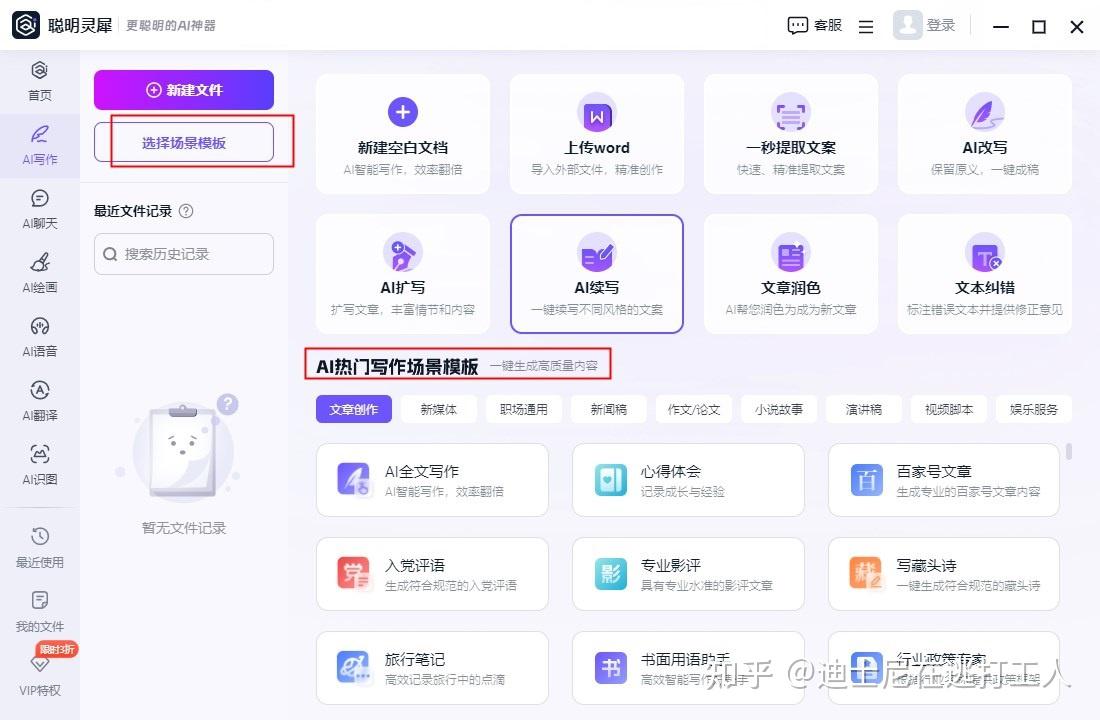The width and height of the screenshot is (1100, 720).
Task: Click the 搜索历史记录 search field
Action: (184, 254)
